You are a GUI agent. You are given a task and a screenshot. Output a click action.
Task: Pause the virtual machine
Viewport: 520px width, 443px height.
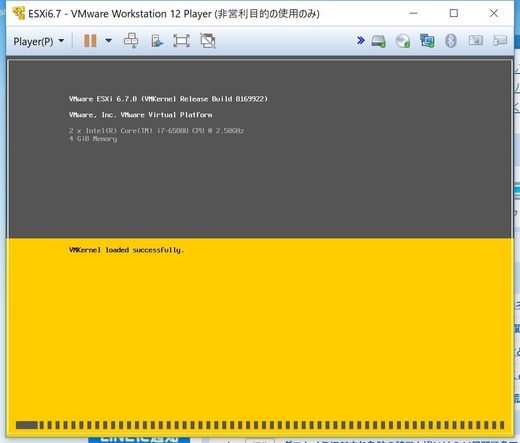(90, 41)
